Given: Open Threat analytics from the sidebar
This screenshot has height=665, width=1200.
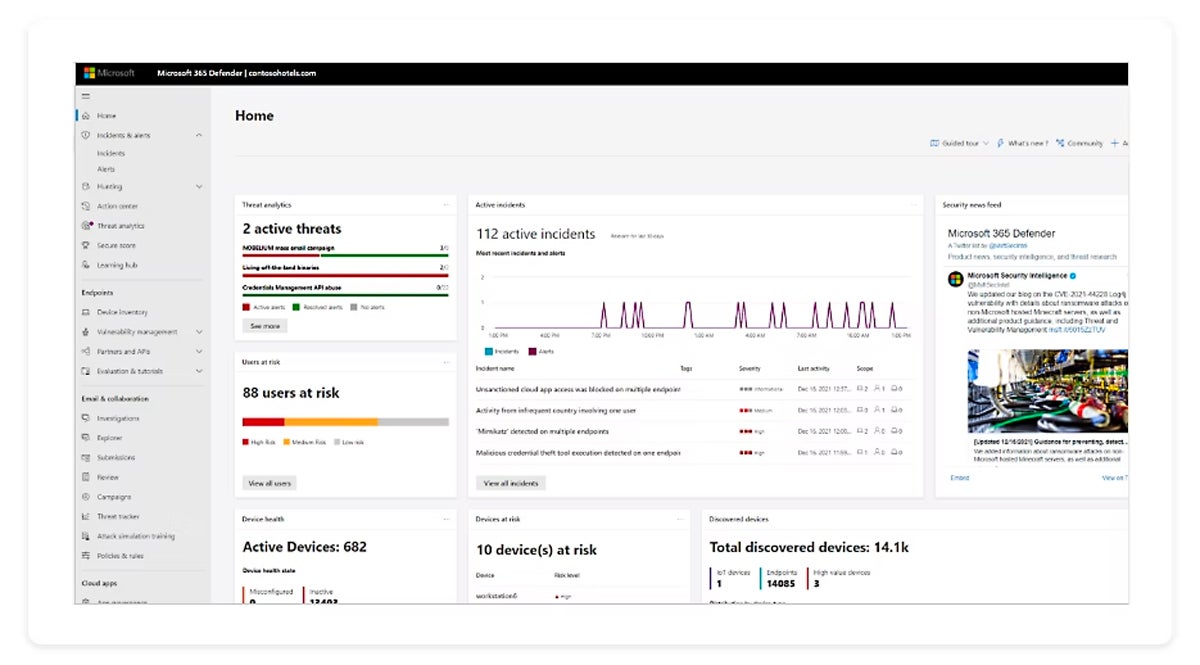Looking at the screenshot, I should click(119, 225).
